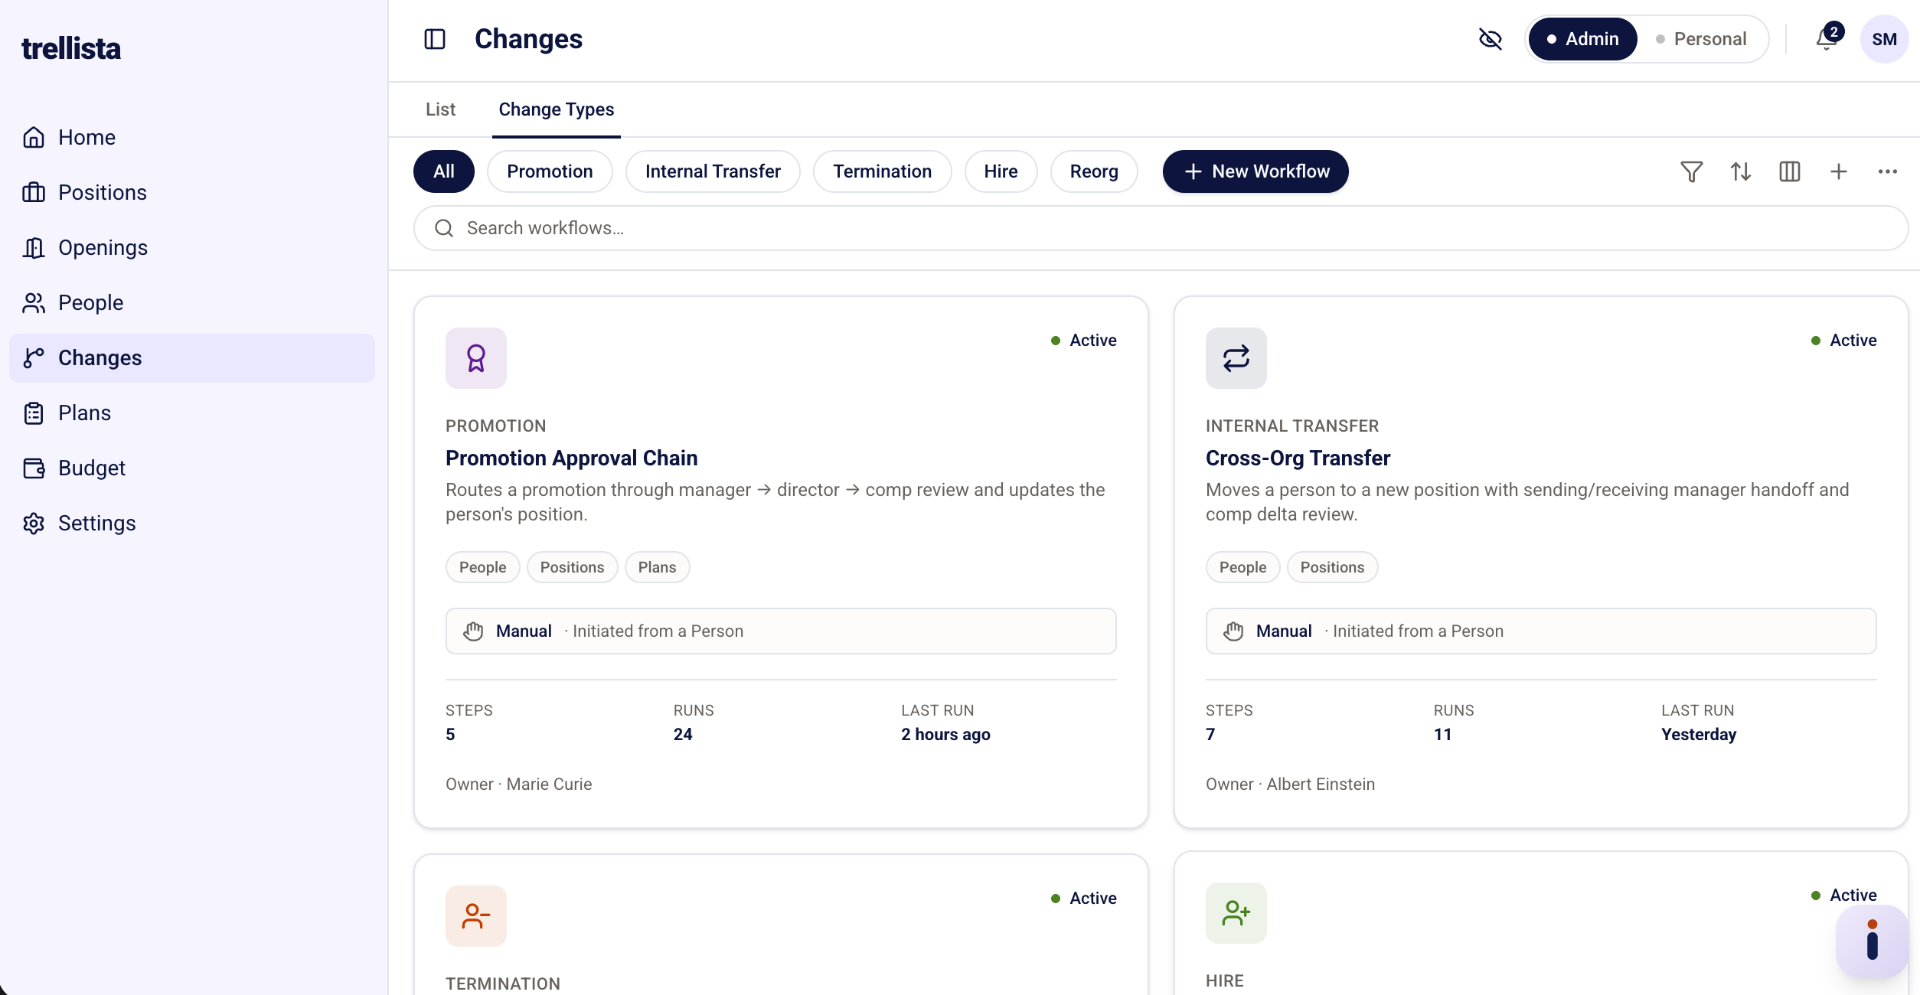1920x995 pixels.
Task: Click the New Workflow button
Action: click(1256, 172)
